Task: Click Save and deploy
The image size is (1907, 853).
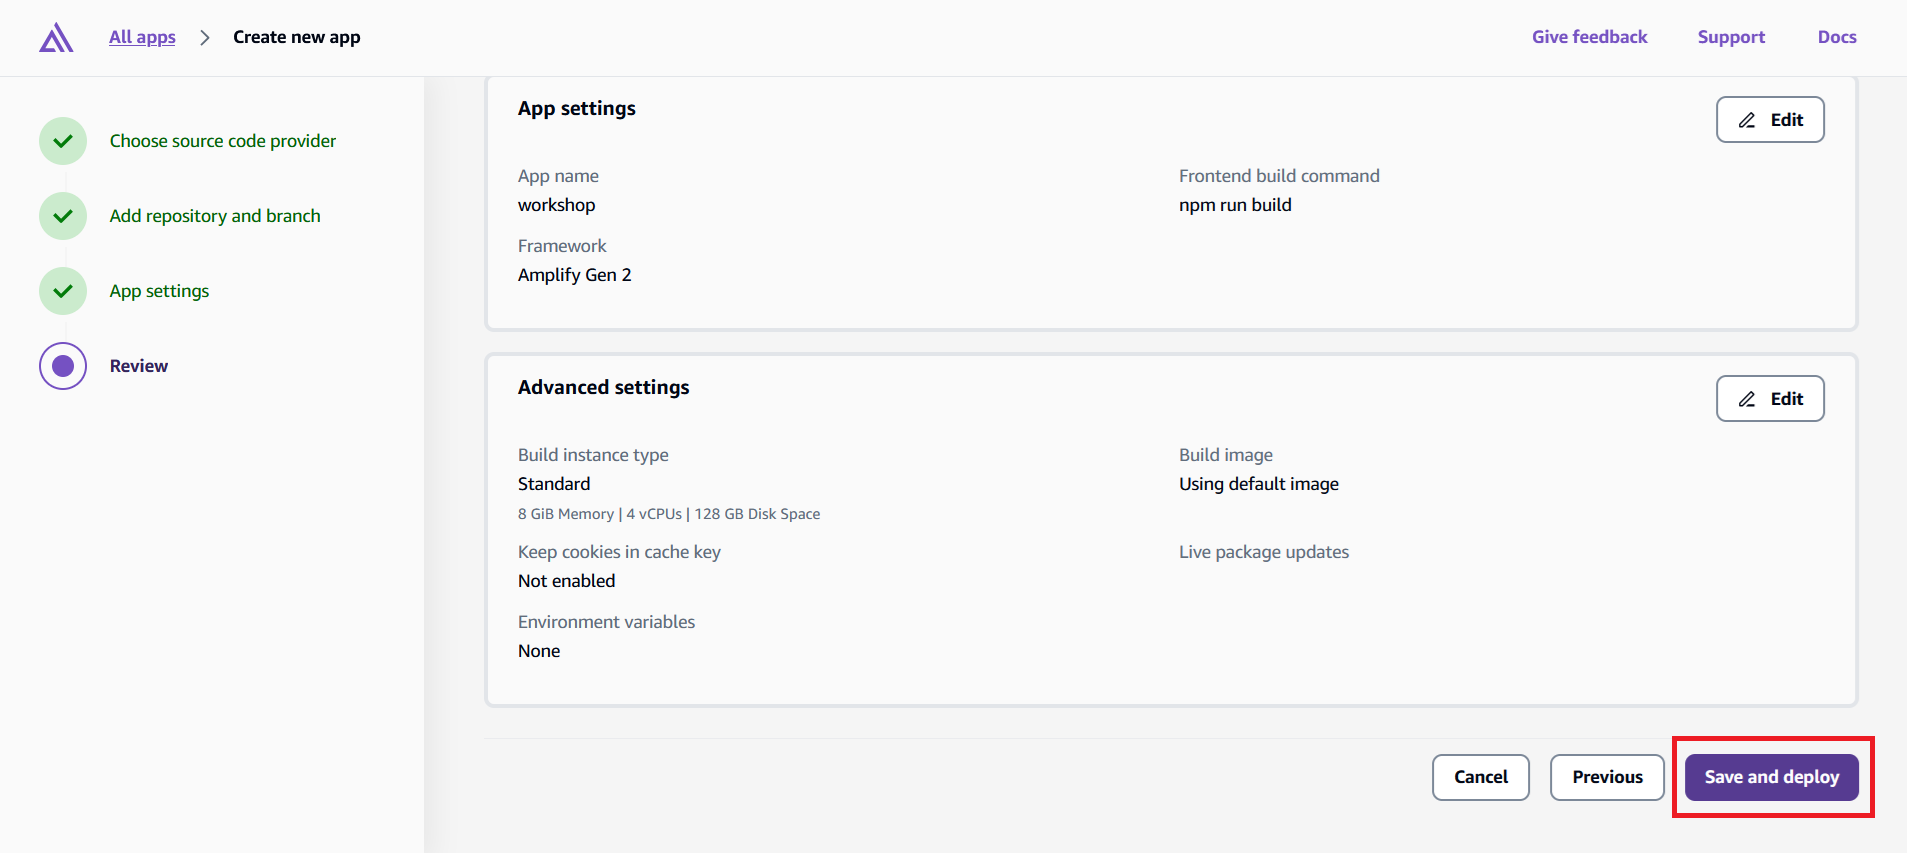Action: pos(1772,777)
